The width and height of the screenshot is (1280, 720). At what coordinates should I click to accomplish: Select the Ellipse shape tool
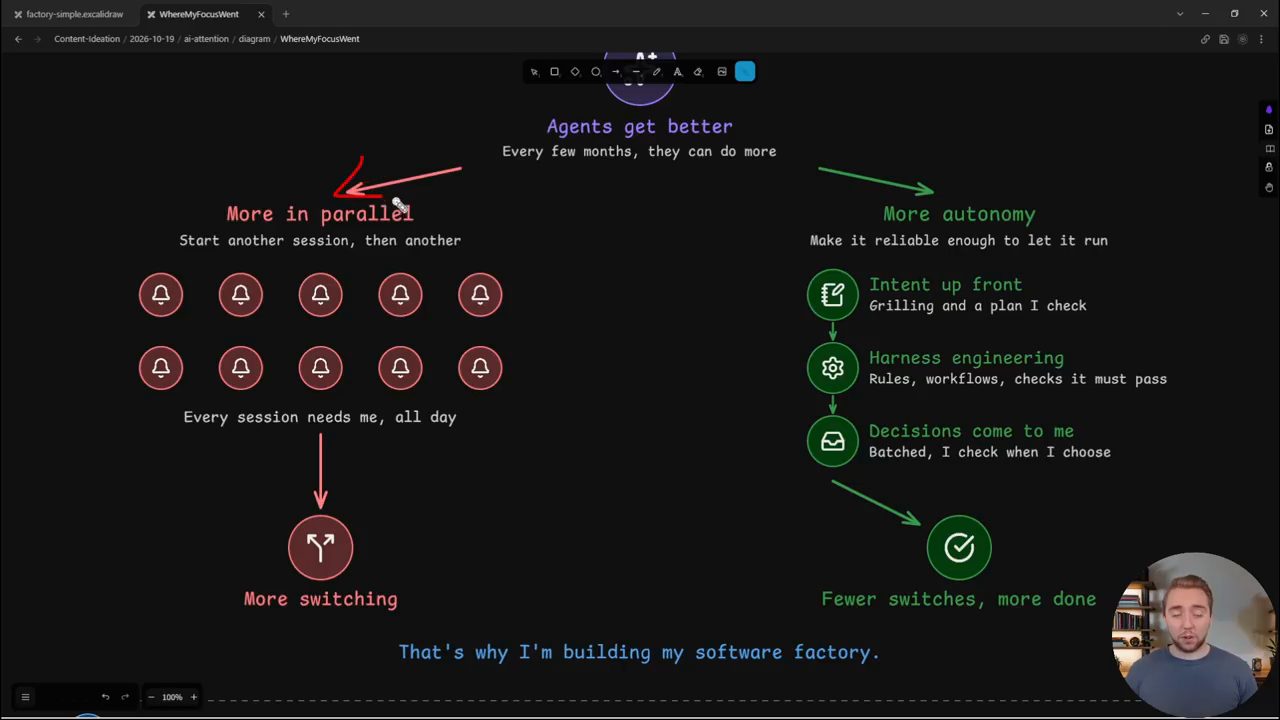596,72
